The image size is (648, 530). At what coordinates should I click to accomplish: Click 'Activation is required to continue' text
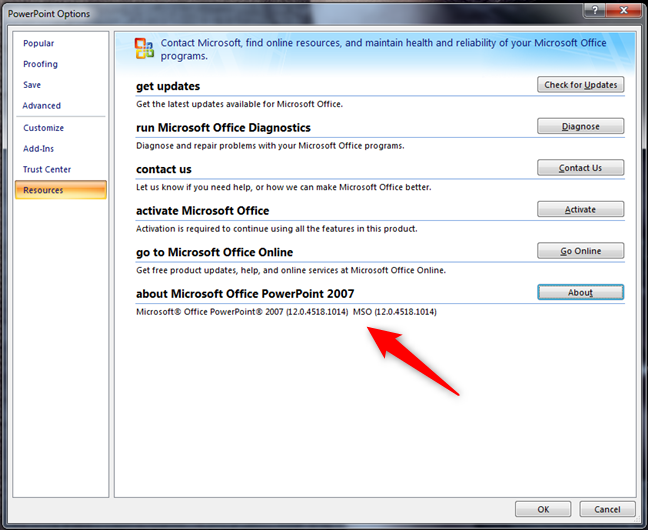point(276,229)
